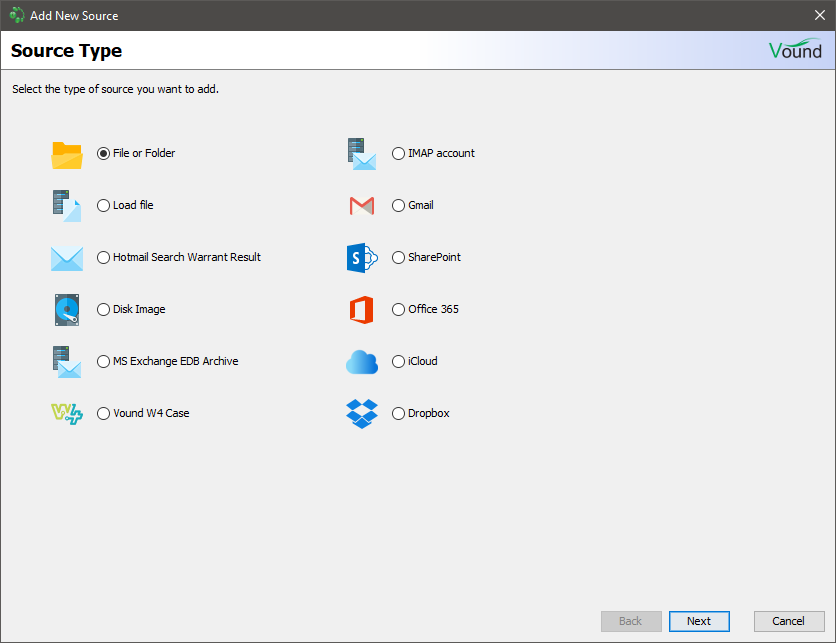Choose the Dropbox radio button

coord(399,414)
